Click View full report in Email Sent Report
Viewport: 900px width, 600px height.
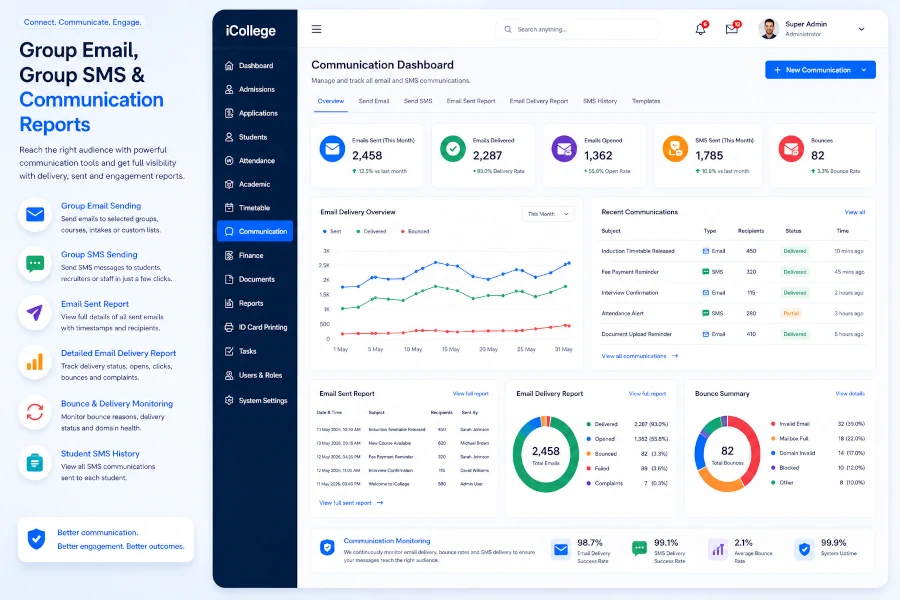click(x=470, y=394)
